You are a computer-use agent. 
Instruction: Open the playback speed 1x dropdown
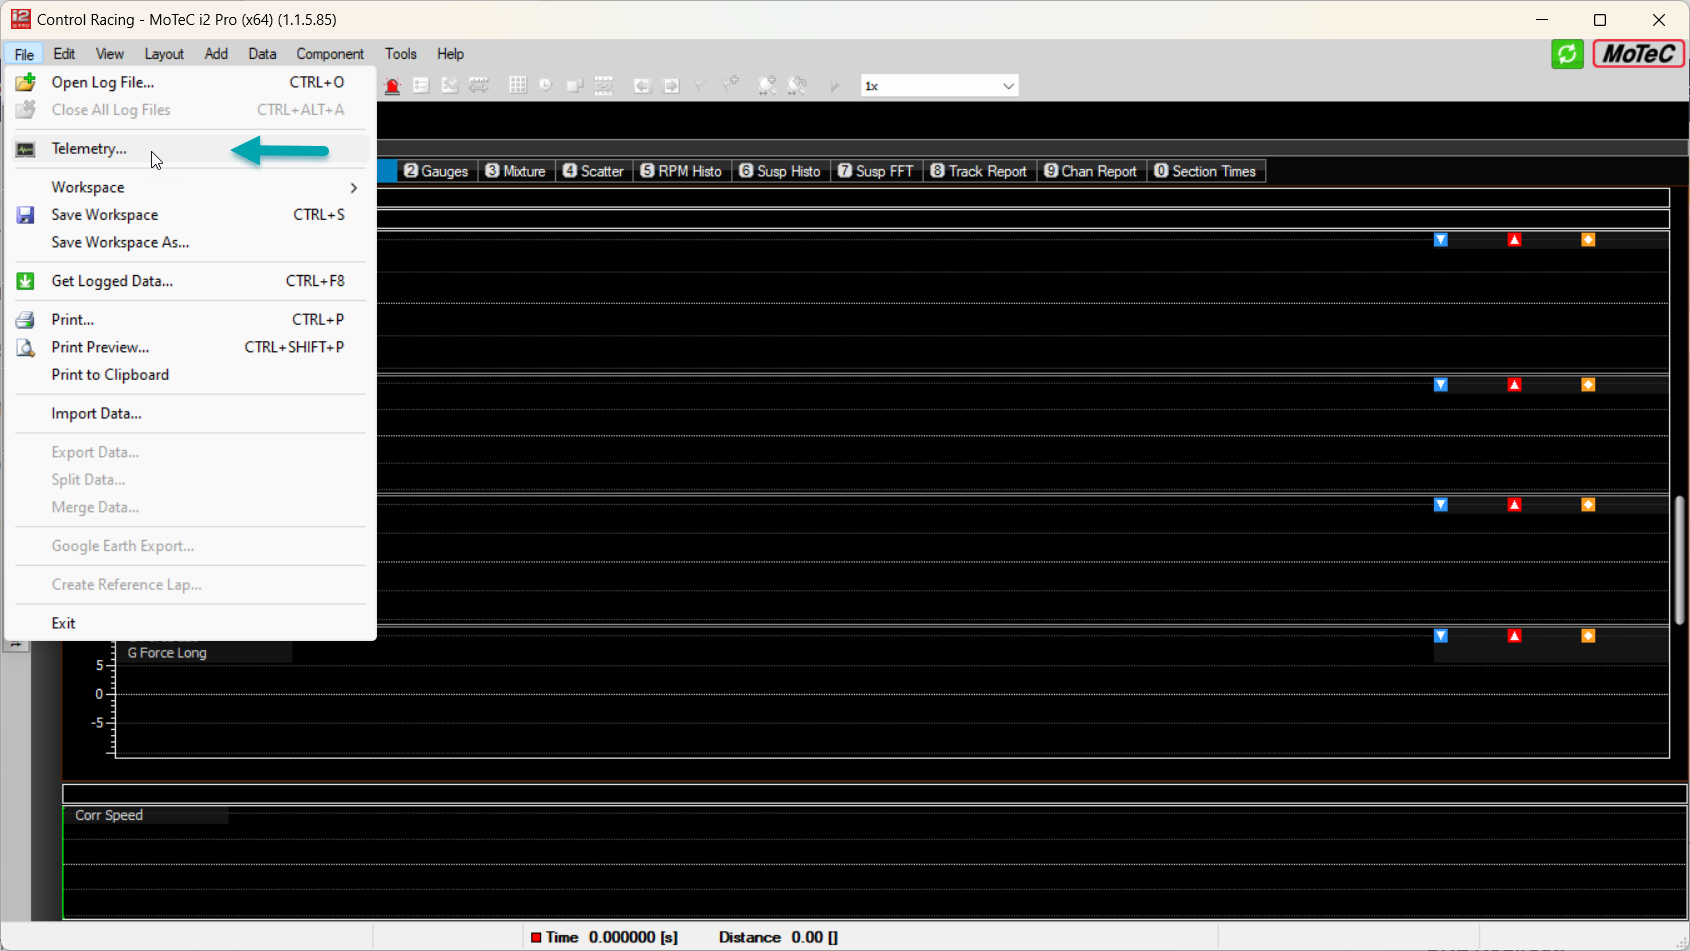pyautogui.click(x=939, y=86)
